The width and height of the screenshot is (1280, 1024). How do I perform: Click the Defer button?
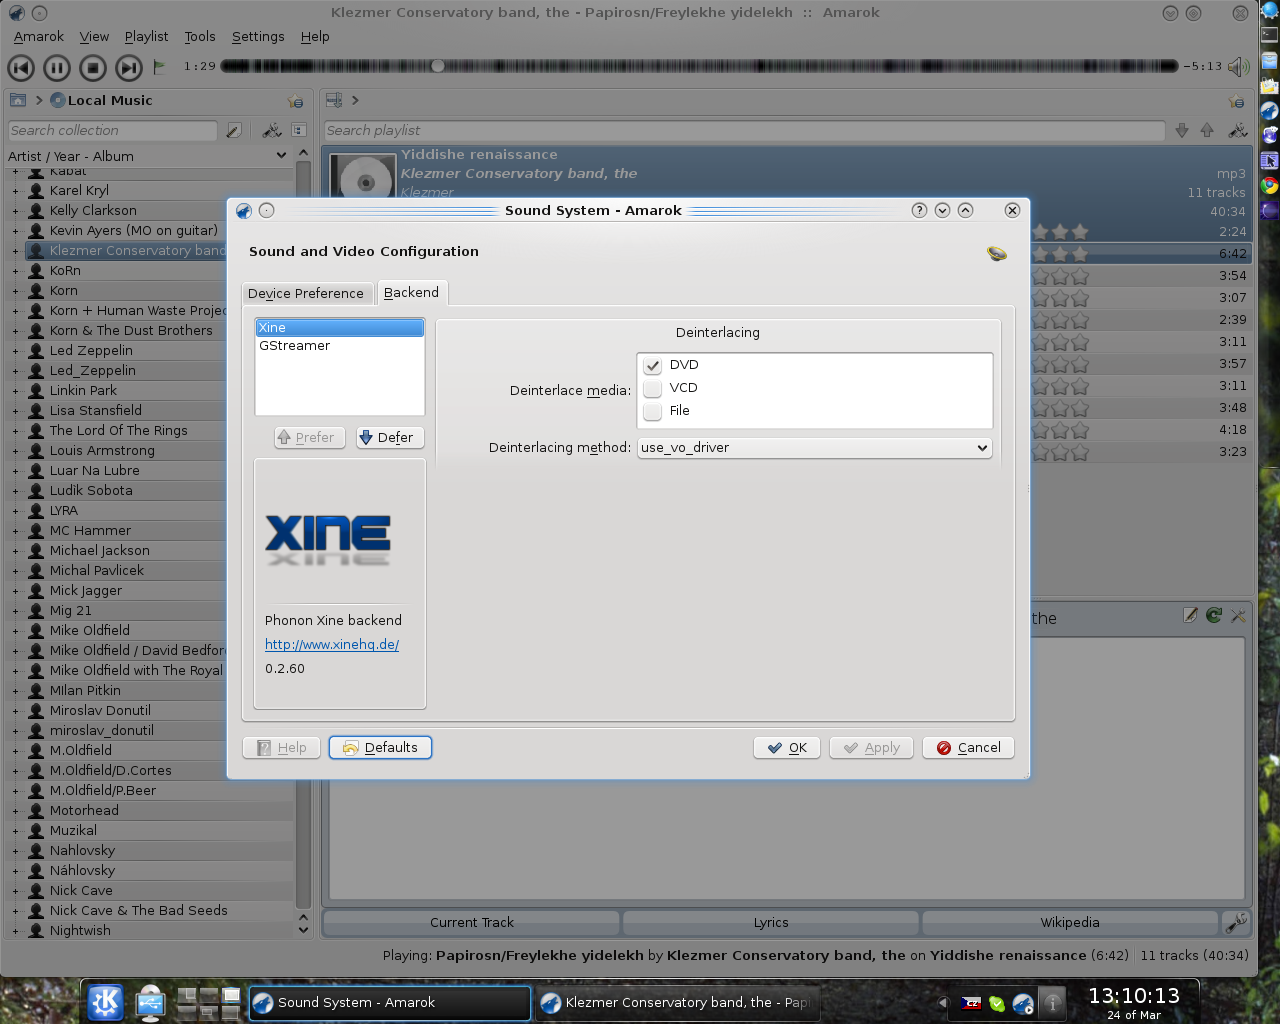391,437
